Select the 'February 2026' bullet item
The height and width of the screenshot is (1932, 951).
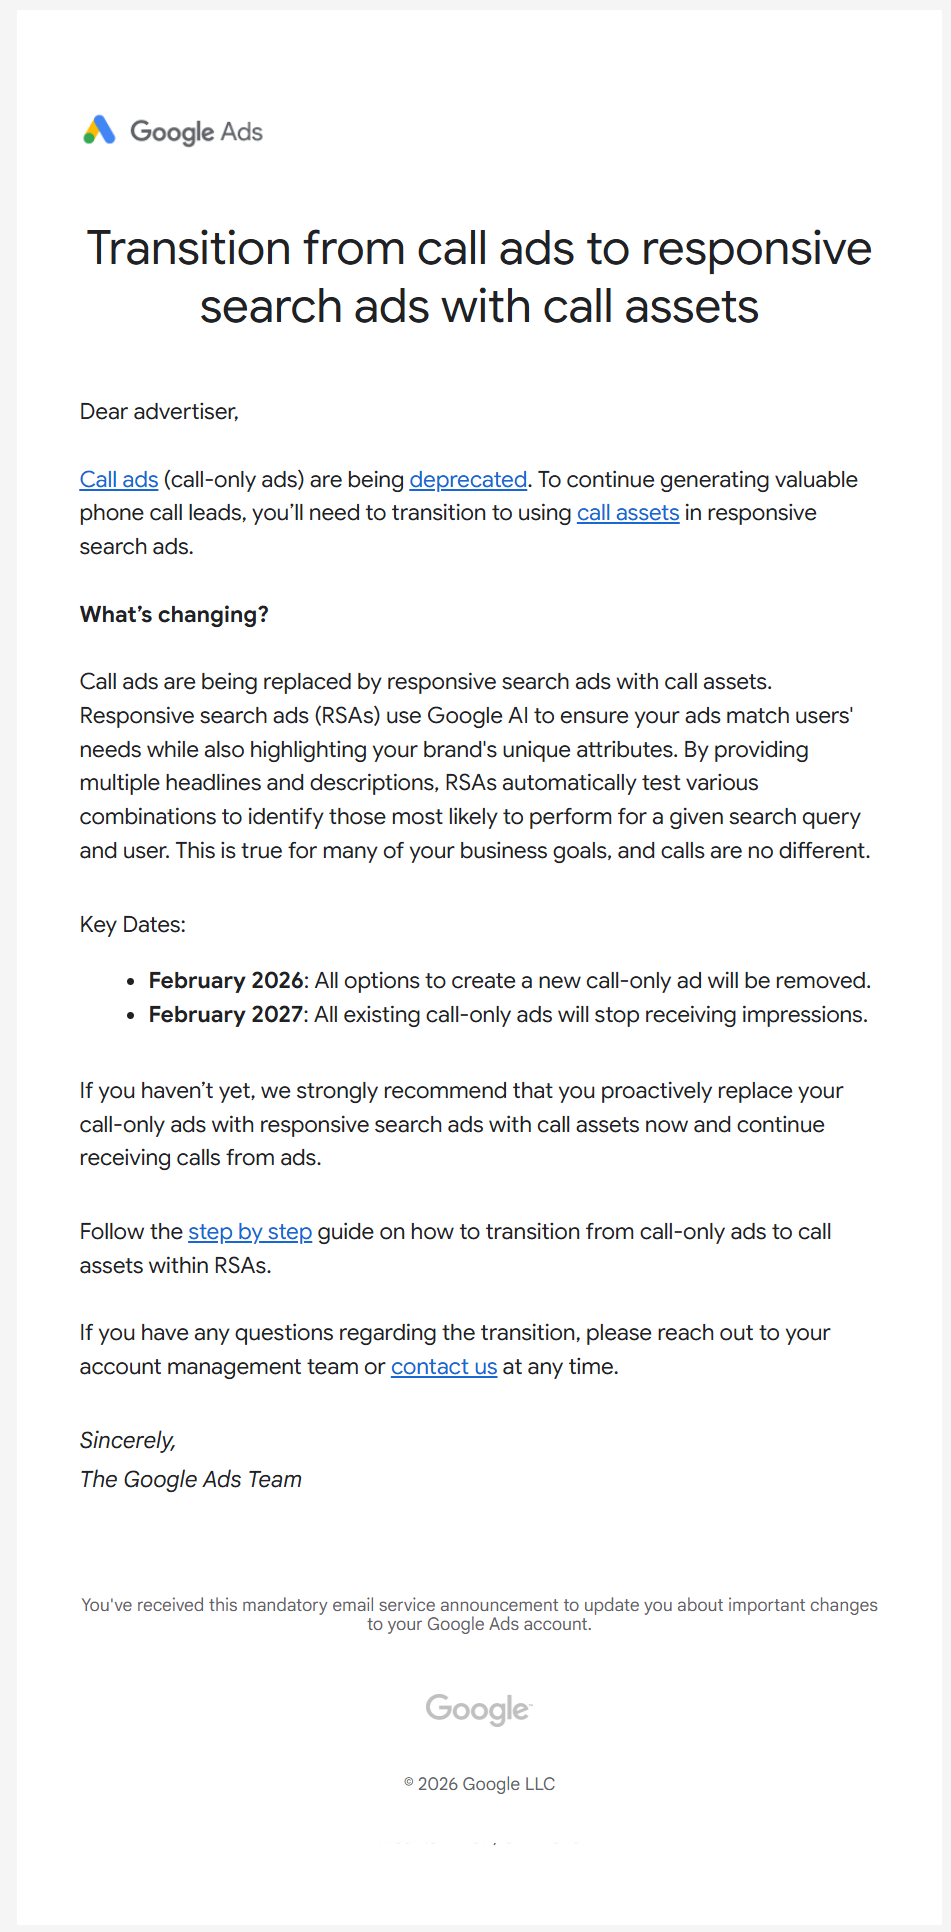pos(509,981)
